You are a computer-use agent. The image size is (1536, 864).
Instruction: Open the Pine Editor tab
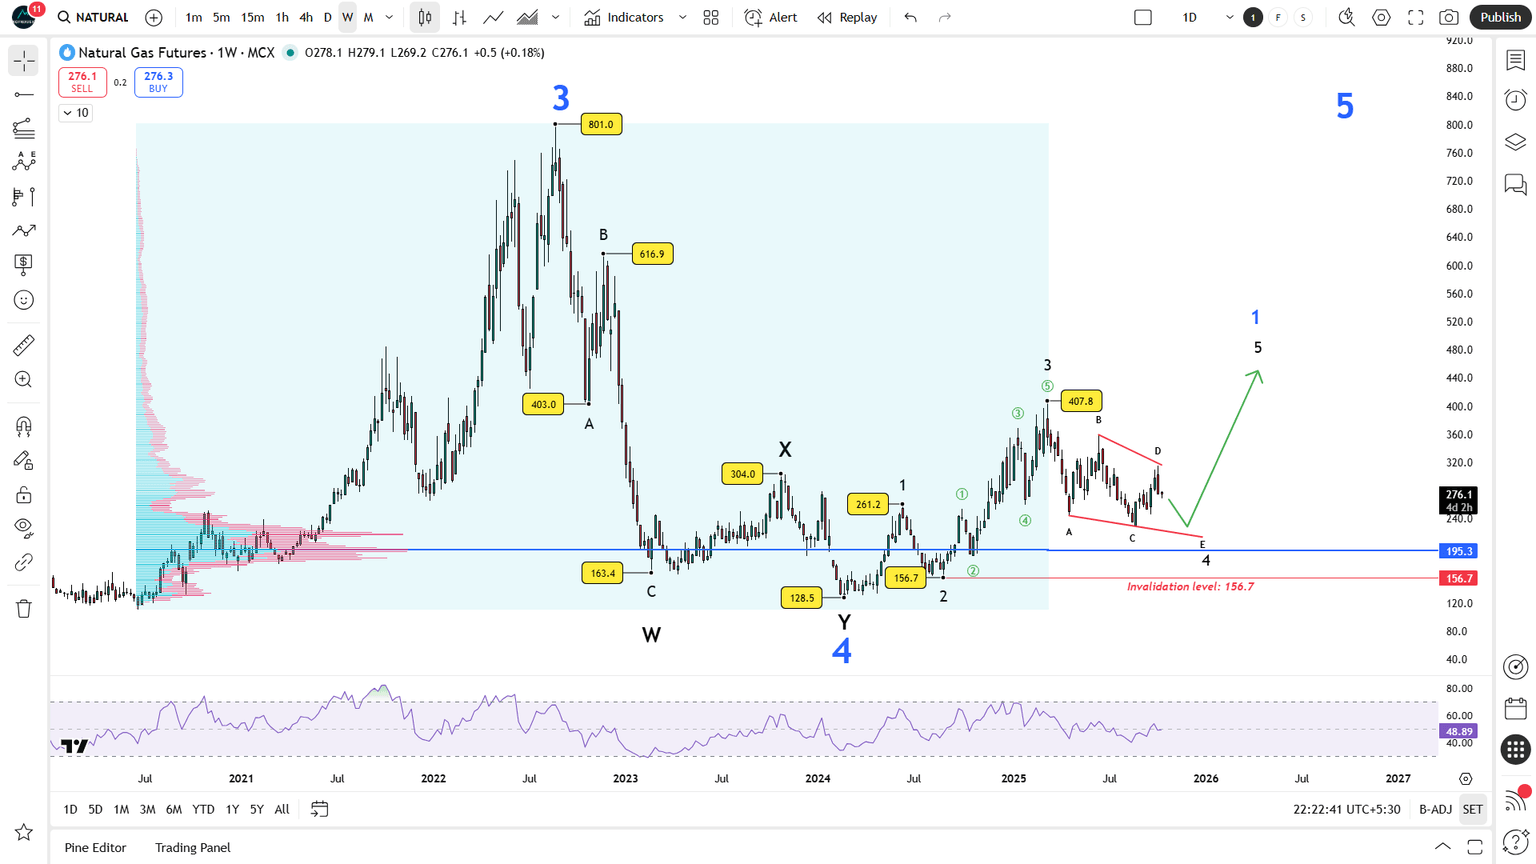95,847
